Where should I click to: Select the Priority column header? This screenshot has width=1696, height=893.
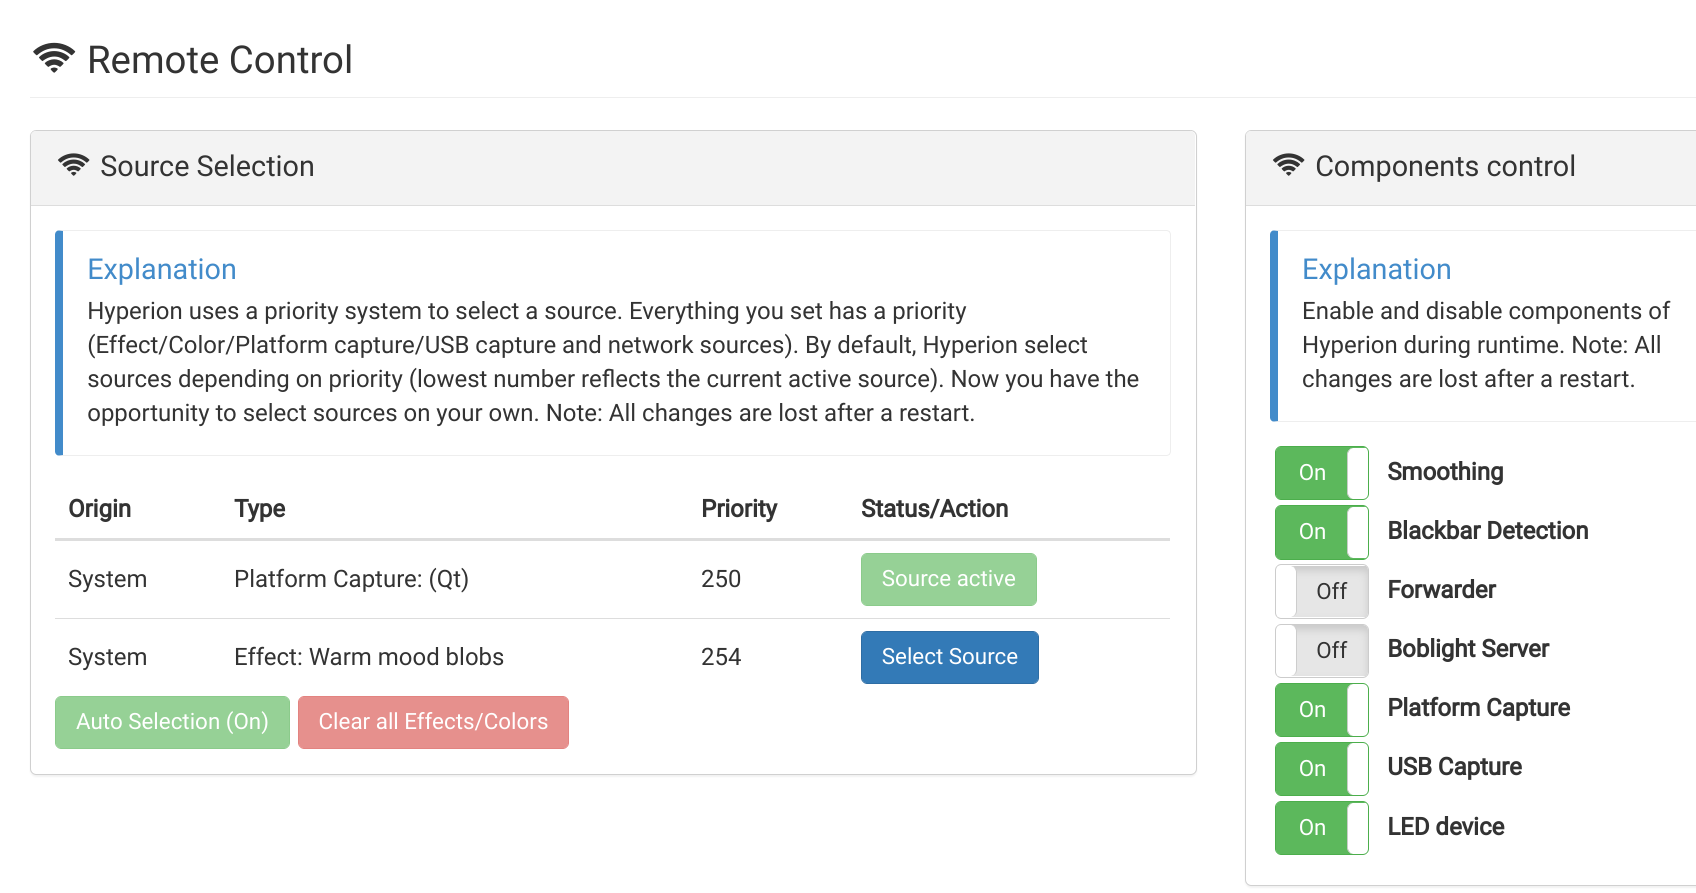pos(739,509)
